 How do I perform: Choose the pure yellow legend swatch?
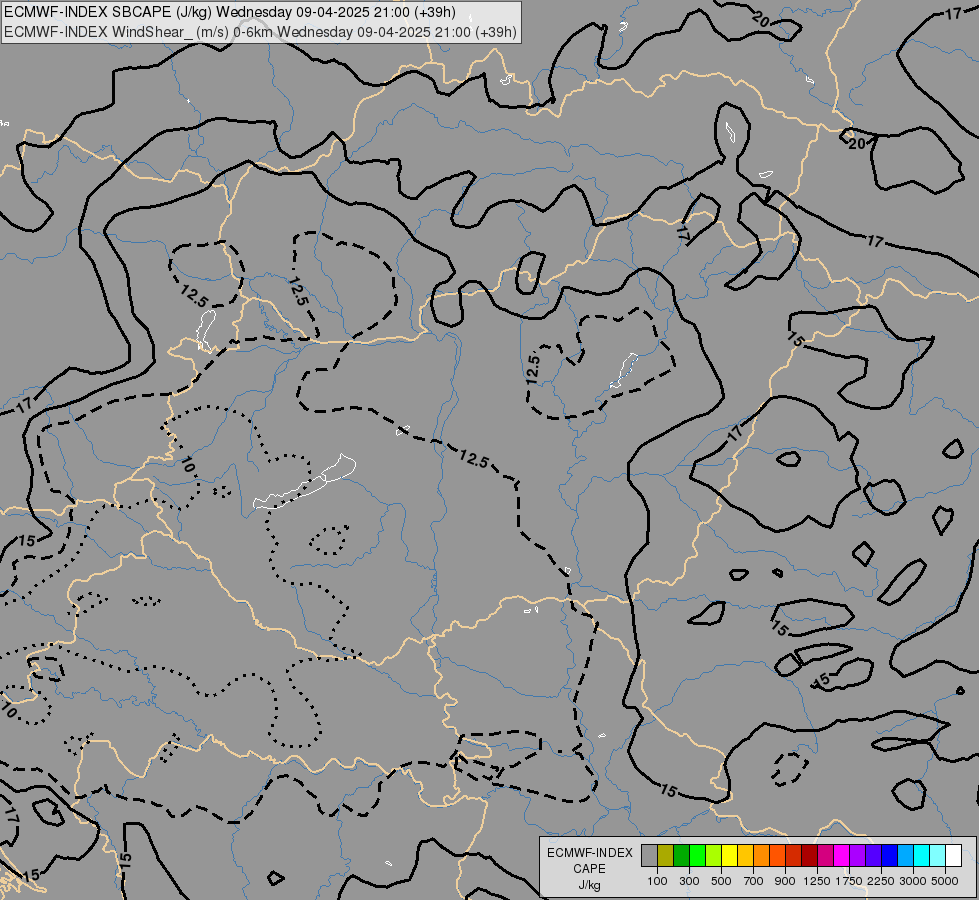click(729, 855)
